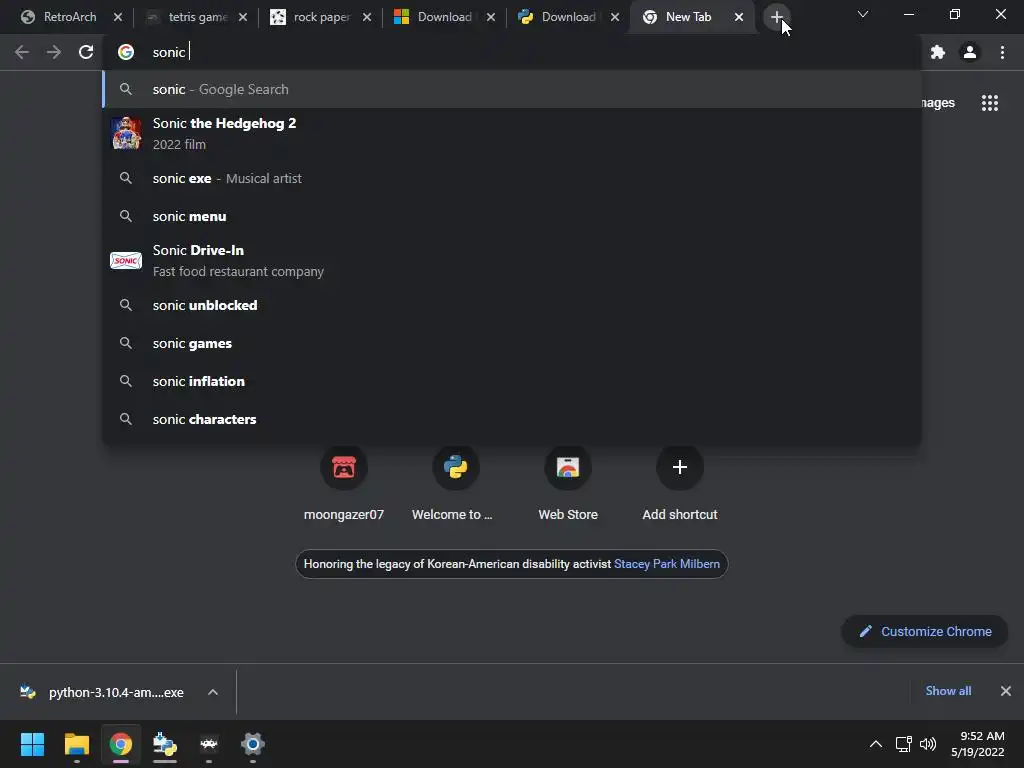Open Python installer taskbar icon
Image resolution: width=1024 pixels, height=768 pixels.
(165, 744)
